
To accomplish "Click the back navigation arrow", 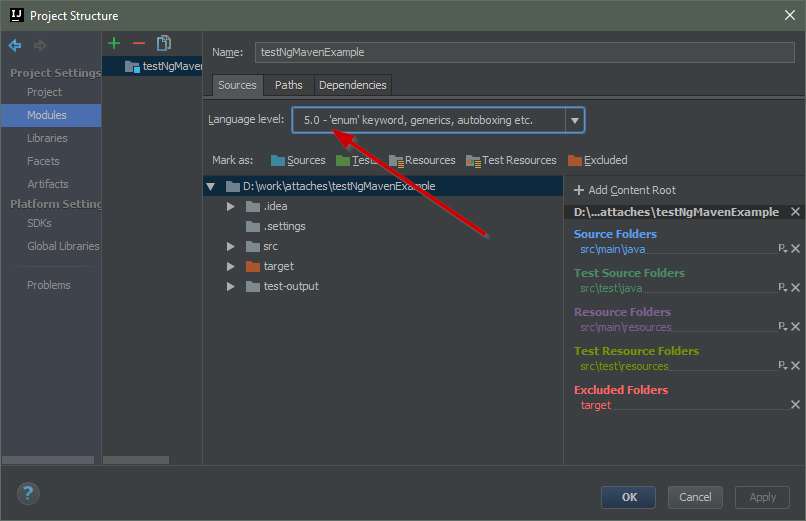I will click(x=15, y=46).
